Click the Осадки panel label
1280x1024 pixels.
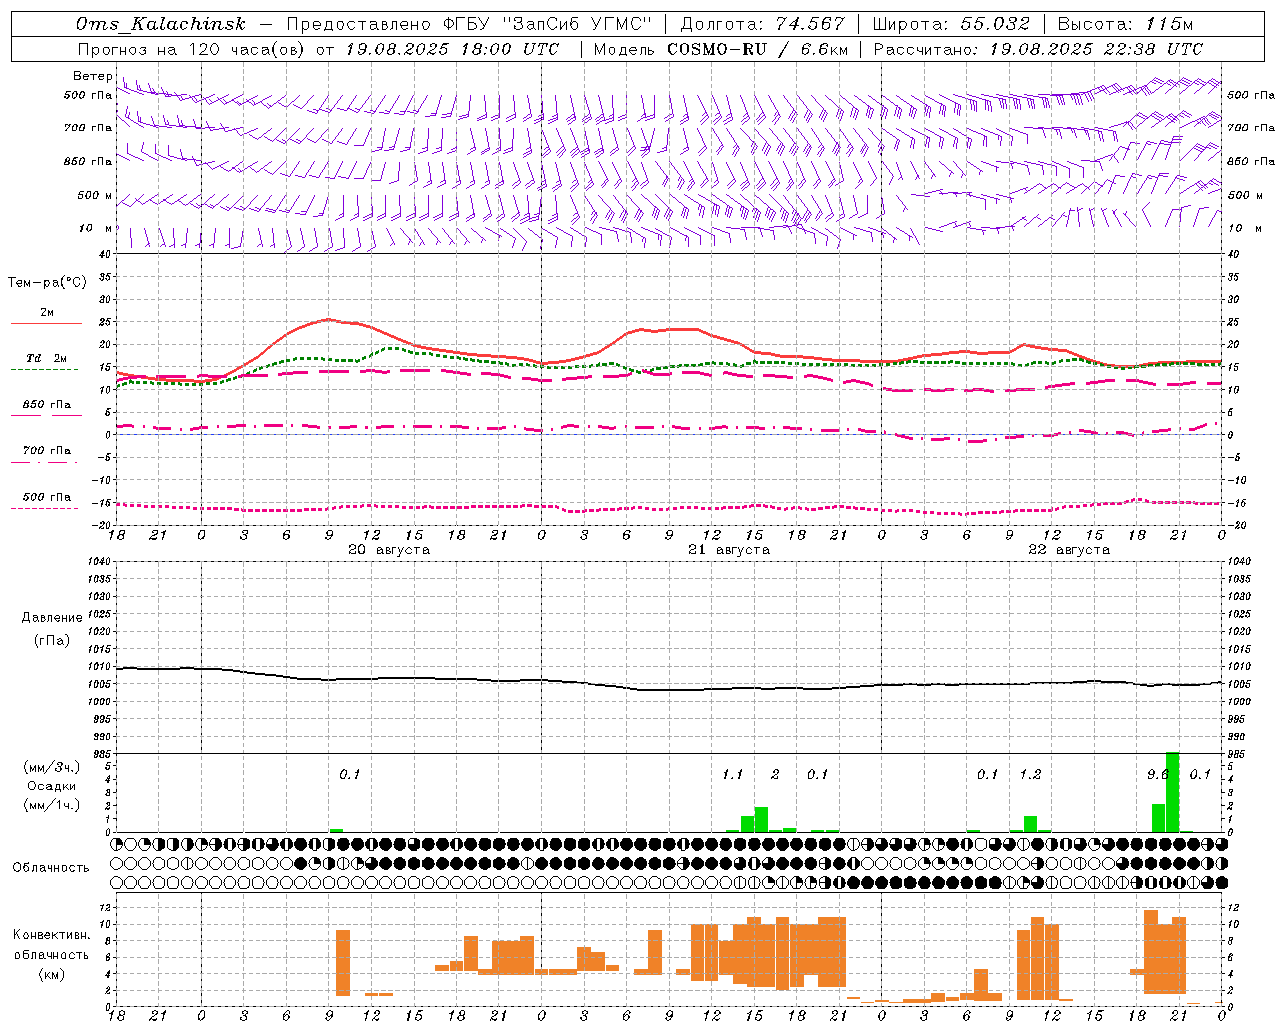pos(52,786)
